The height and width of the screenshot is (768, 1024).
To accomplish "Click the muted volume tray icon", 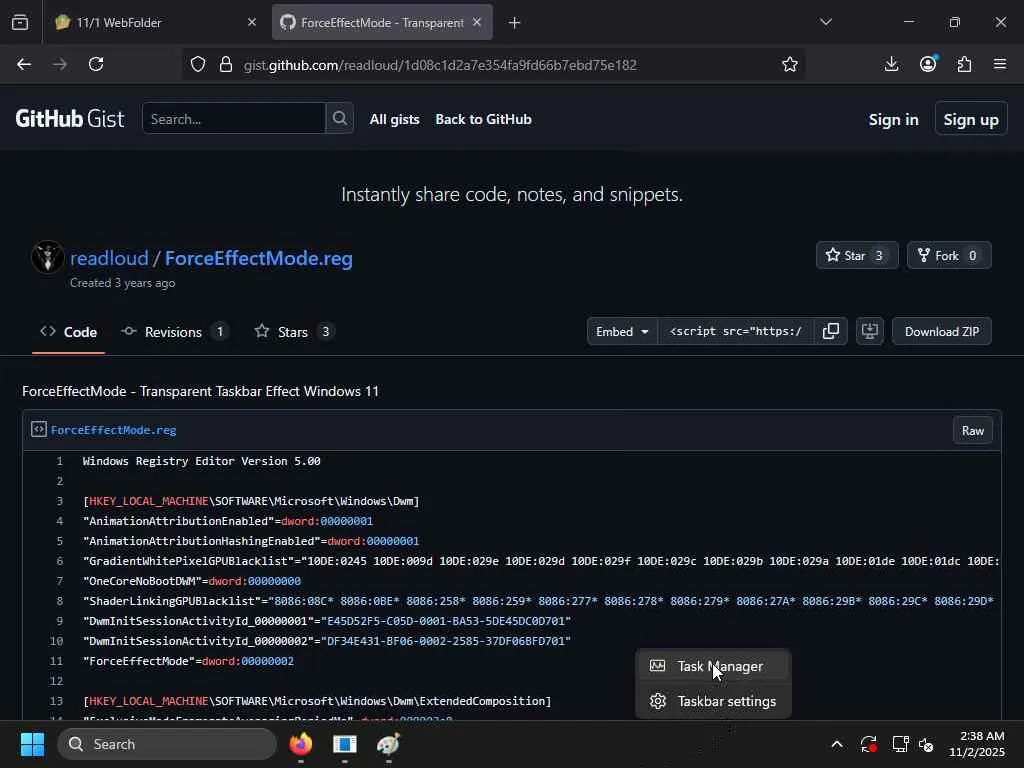I will click(926, 744).
